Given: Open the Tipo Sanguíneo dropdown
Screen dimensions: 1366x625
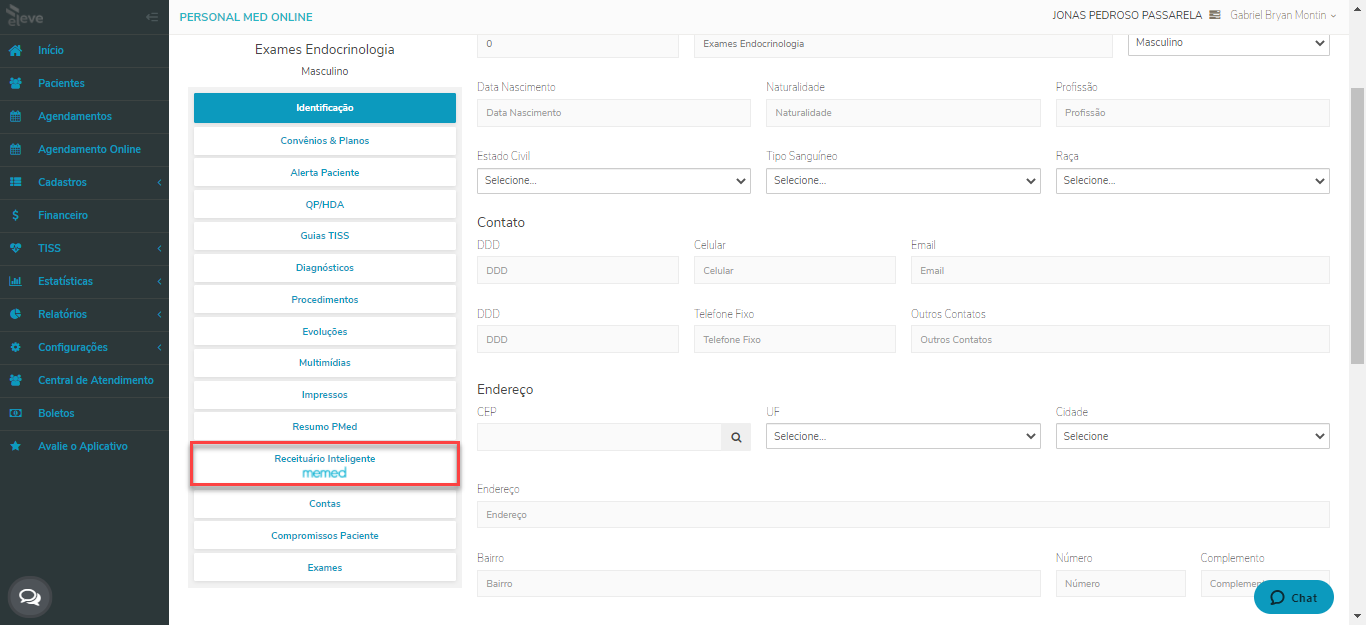Looking at the screenshot, I should coord(903,181).
